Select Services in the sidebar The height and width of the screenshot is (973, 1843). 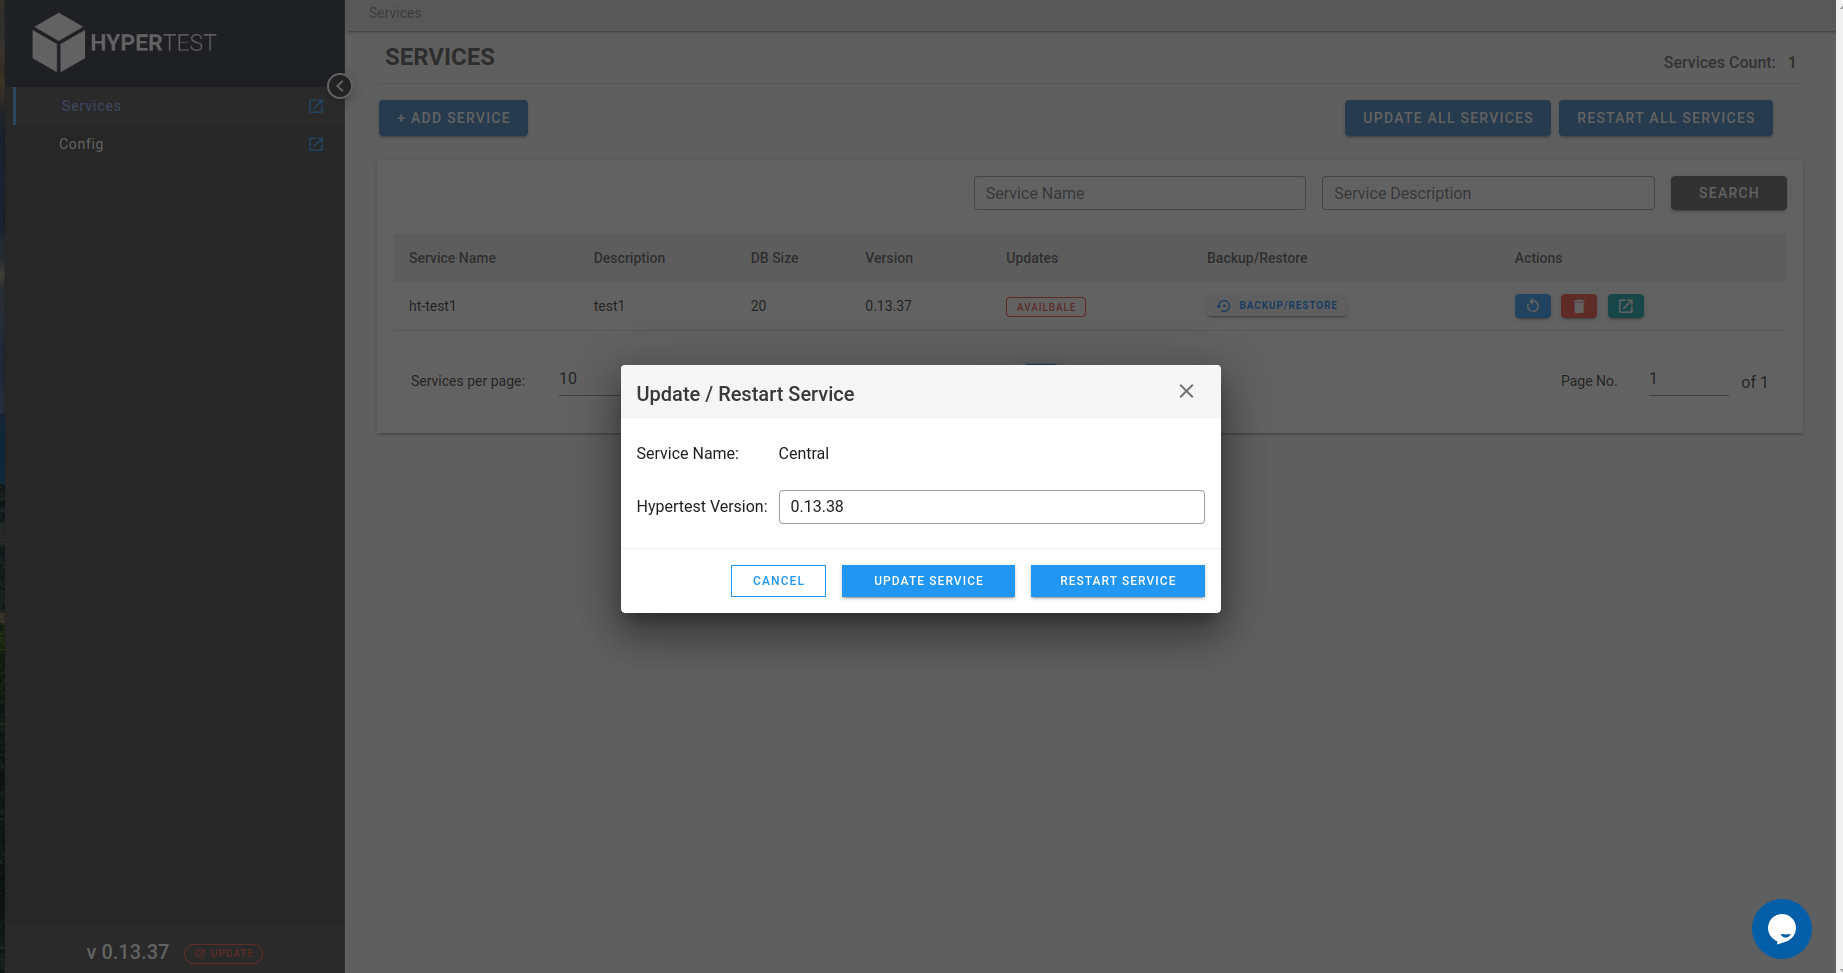(91, 105)
